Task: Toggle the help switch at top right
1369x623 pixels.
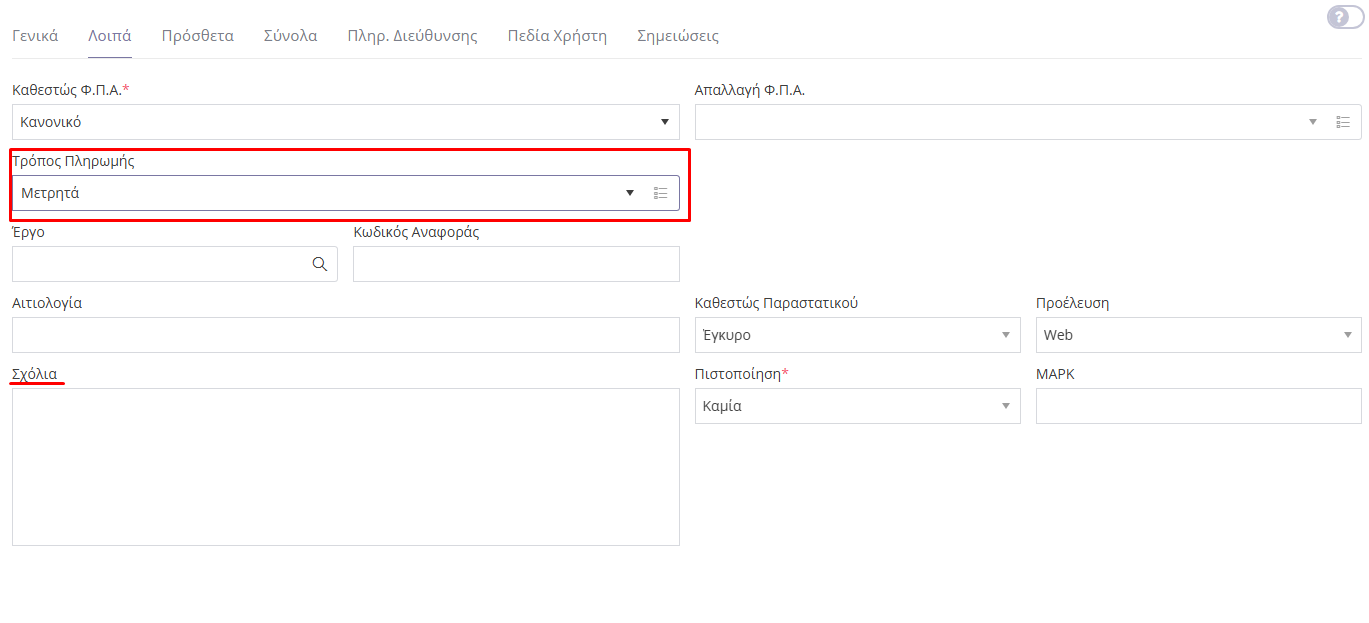Action: pos(1344,17)
